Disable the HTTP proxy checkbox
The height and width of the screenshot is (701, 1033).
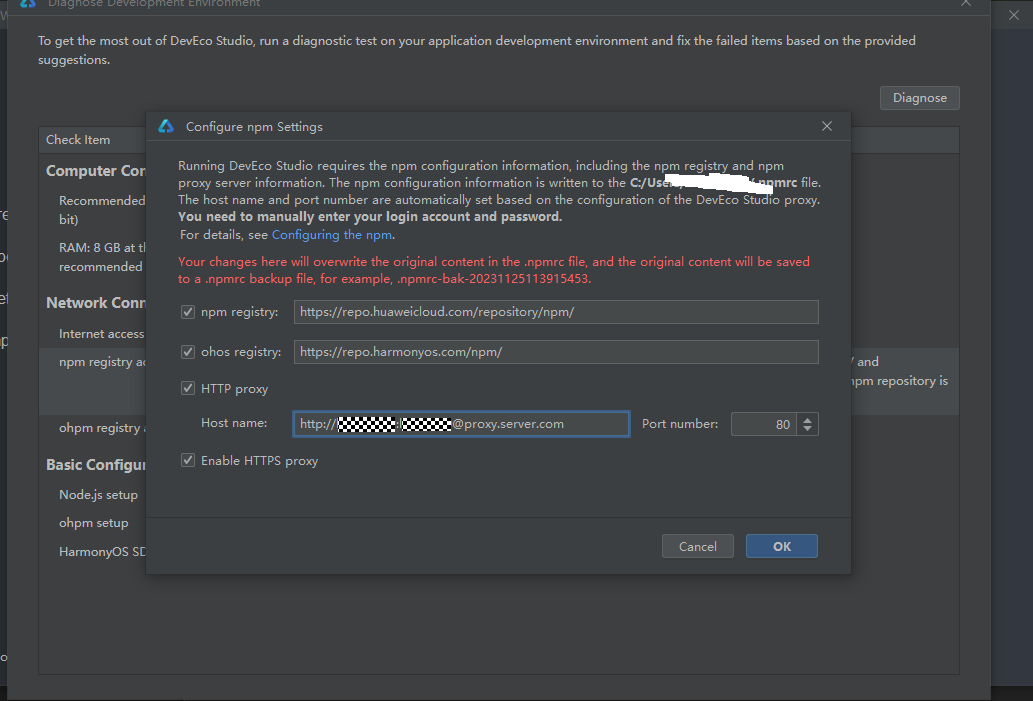(x=188, y=389)
